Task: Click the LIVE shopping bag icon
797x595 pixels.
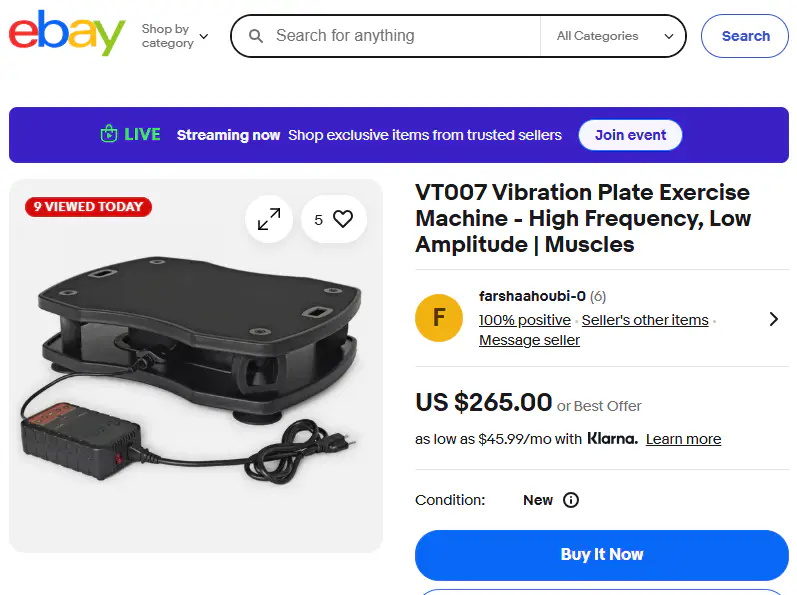Action: [x=109, y=134]
